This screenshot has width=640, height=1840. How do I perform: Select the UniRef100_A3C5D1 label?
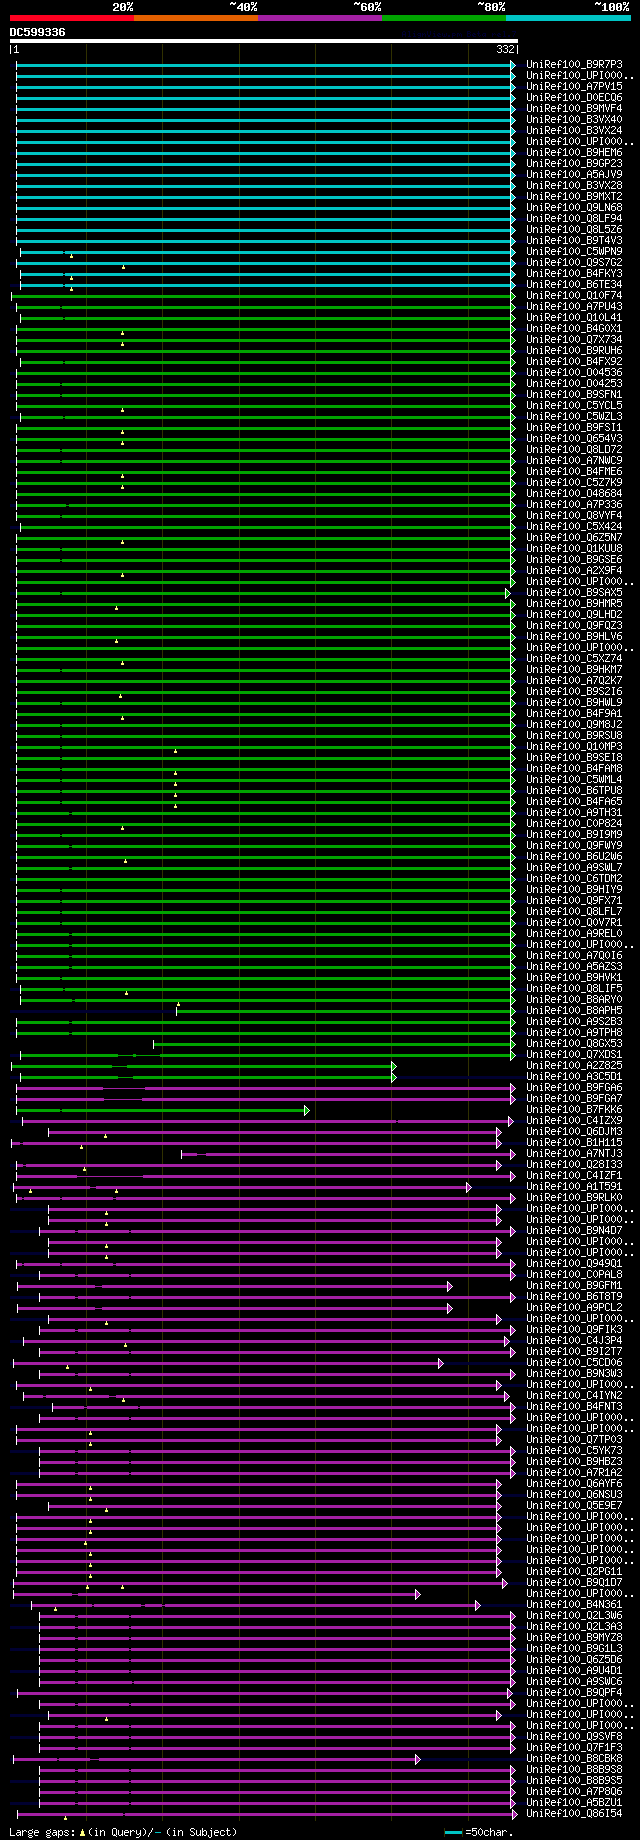(x=575, y=1076)
